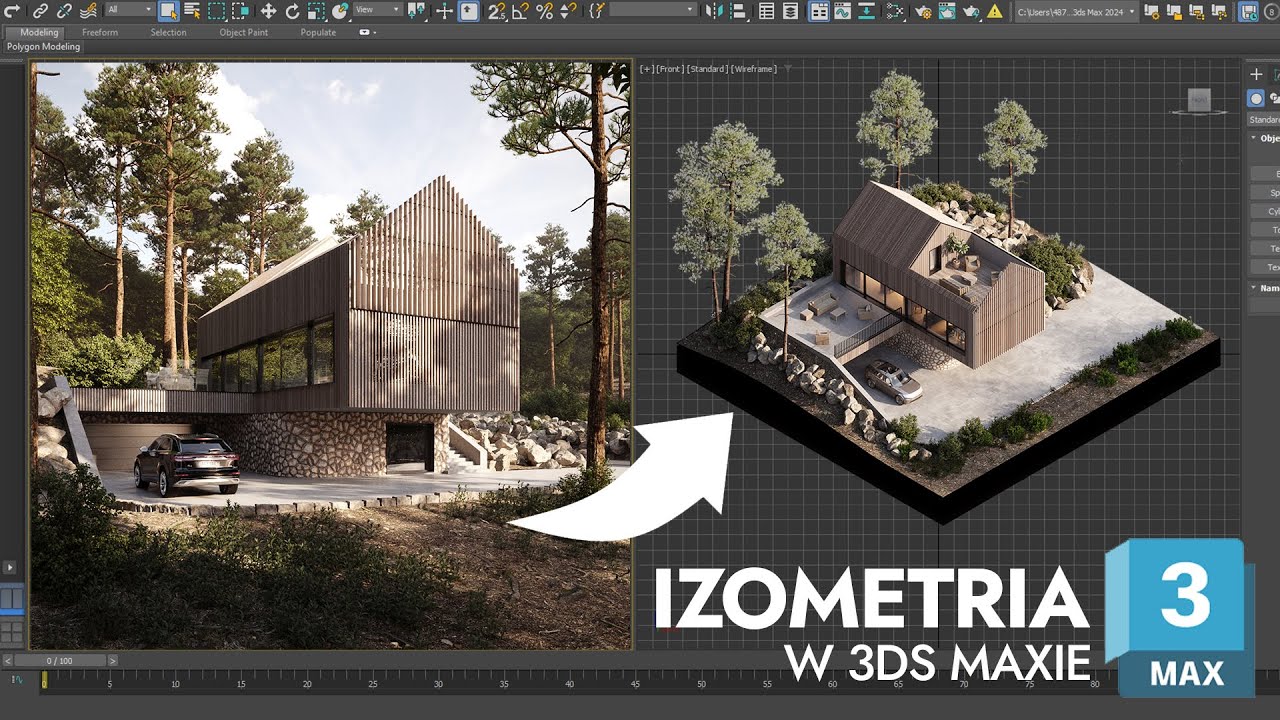Click the time slider showing 0 / 100

60,661
